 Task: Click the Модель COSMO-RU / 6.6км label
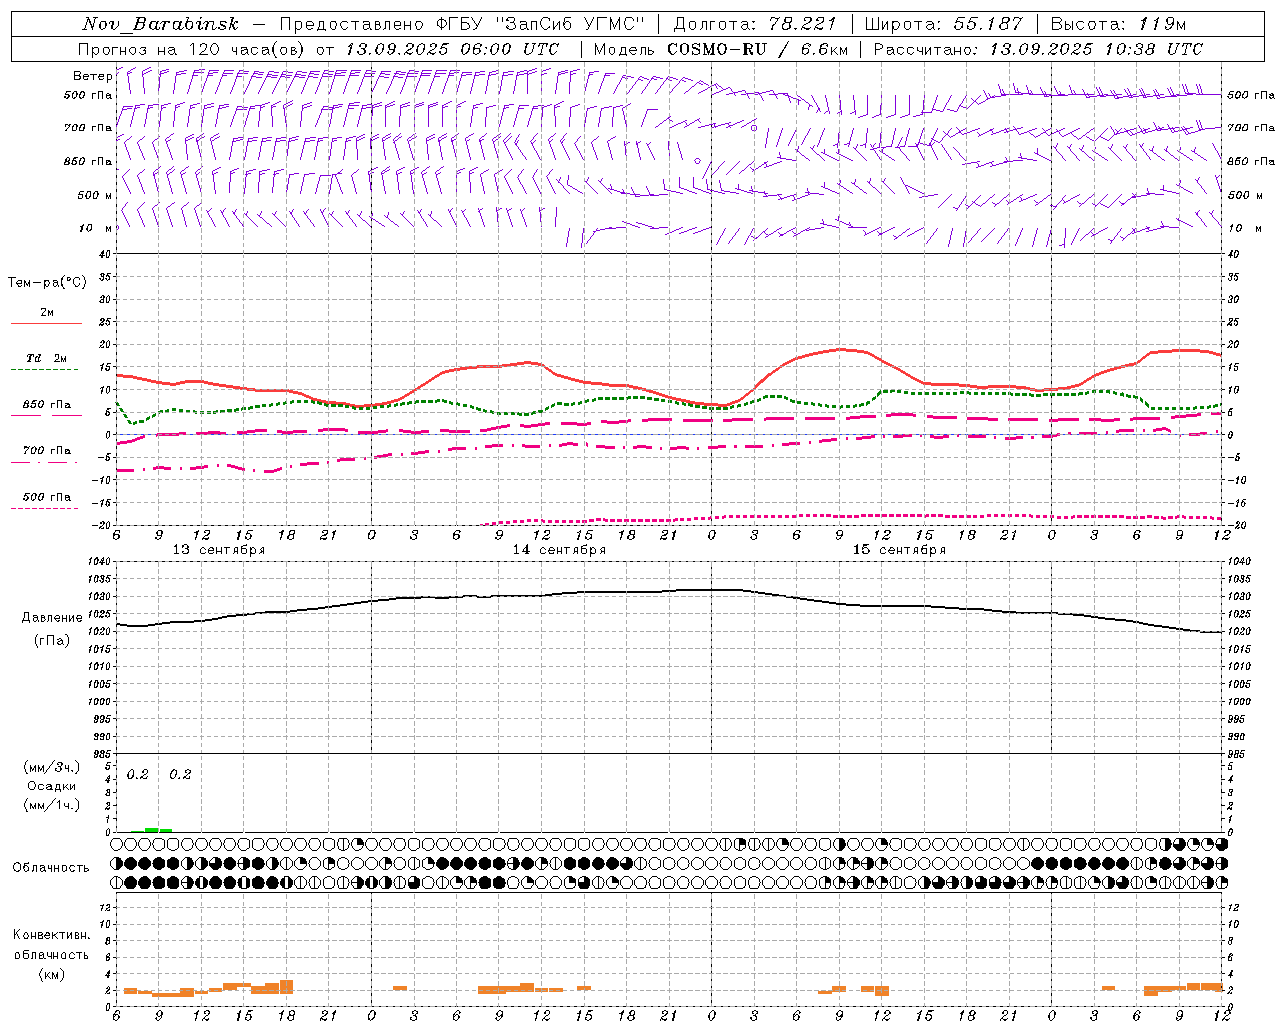[x=720, y=49]
